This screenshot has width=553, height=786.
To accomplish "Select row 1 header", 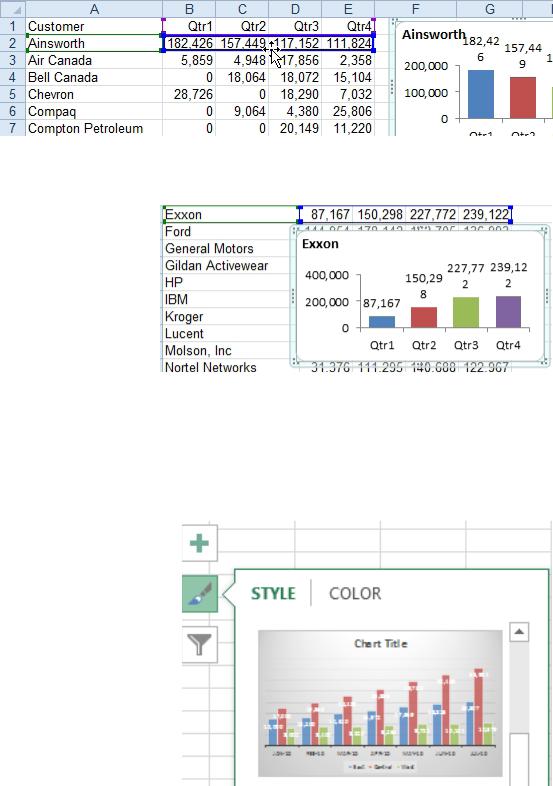I will point(13,26).
